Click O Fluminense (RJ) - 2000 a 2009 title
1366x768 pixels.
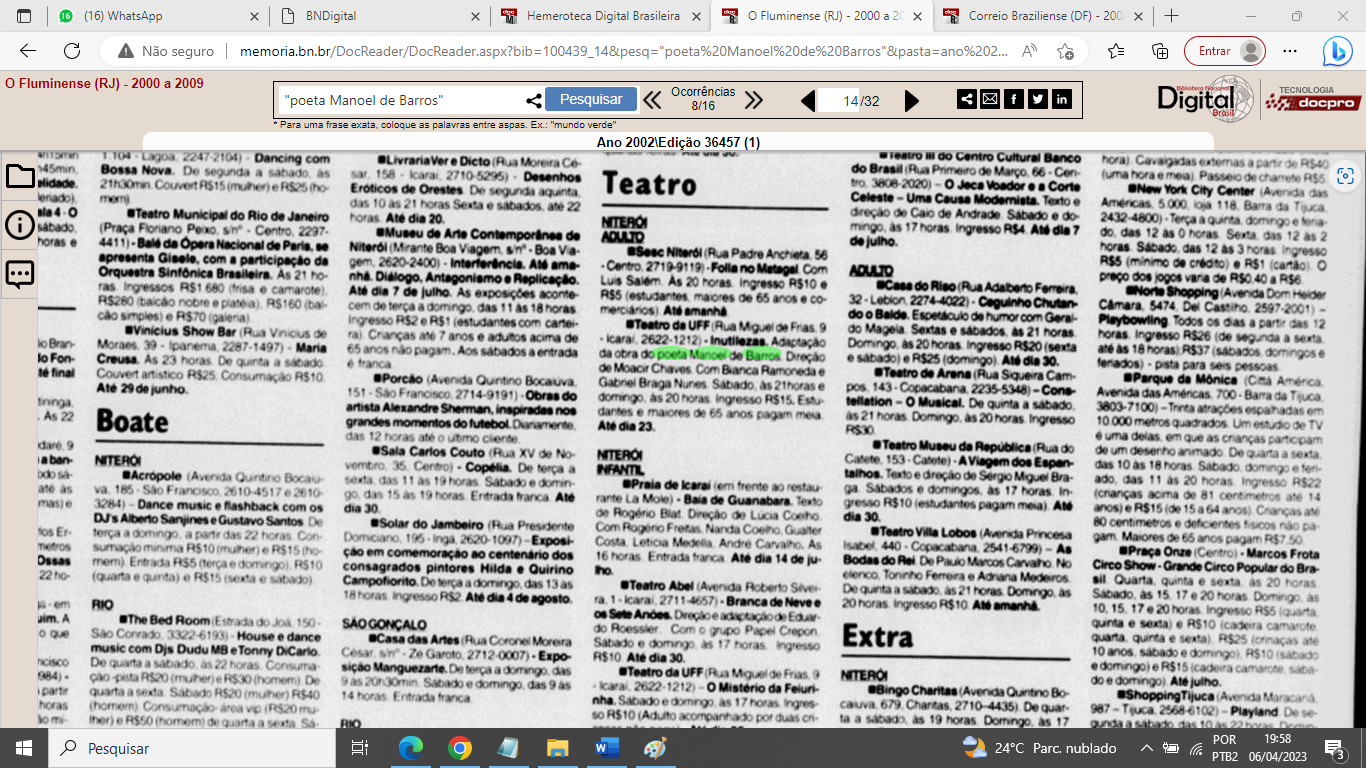point(104,83)
